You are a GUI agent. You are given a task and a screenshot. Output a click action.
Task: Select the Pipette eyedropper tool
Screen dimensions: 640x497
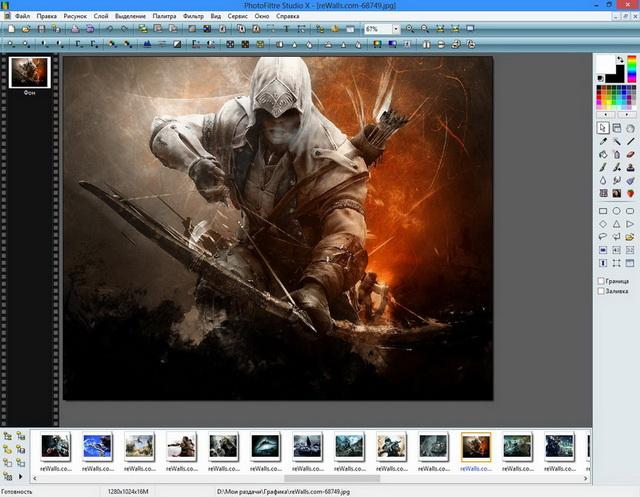(x=603, y=142)
